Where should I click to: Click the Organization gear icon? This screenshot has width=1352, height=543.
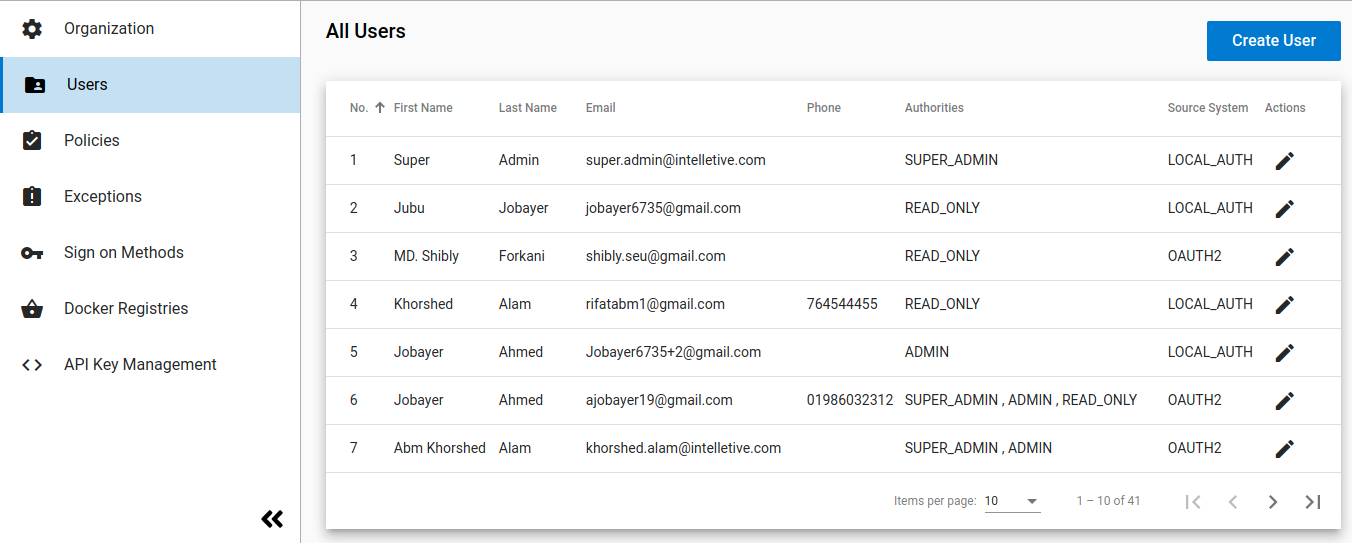point(32,29)
